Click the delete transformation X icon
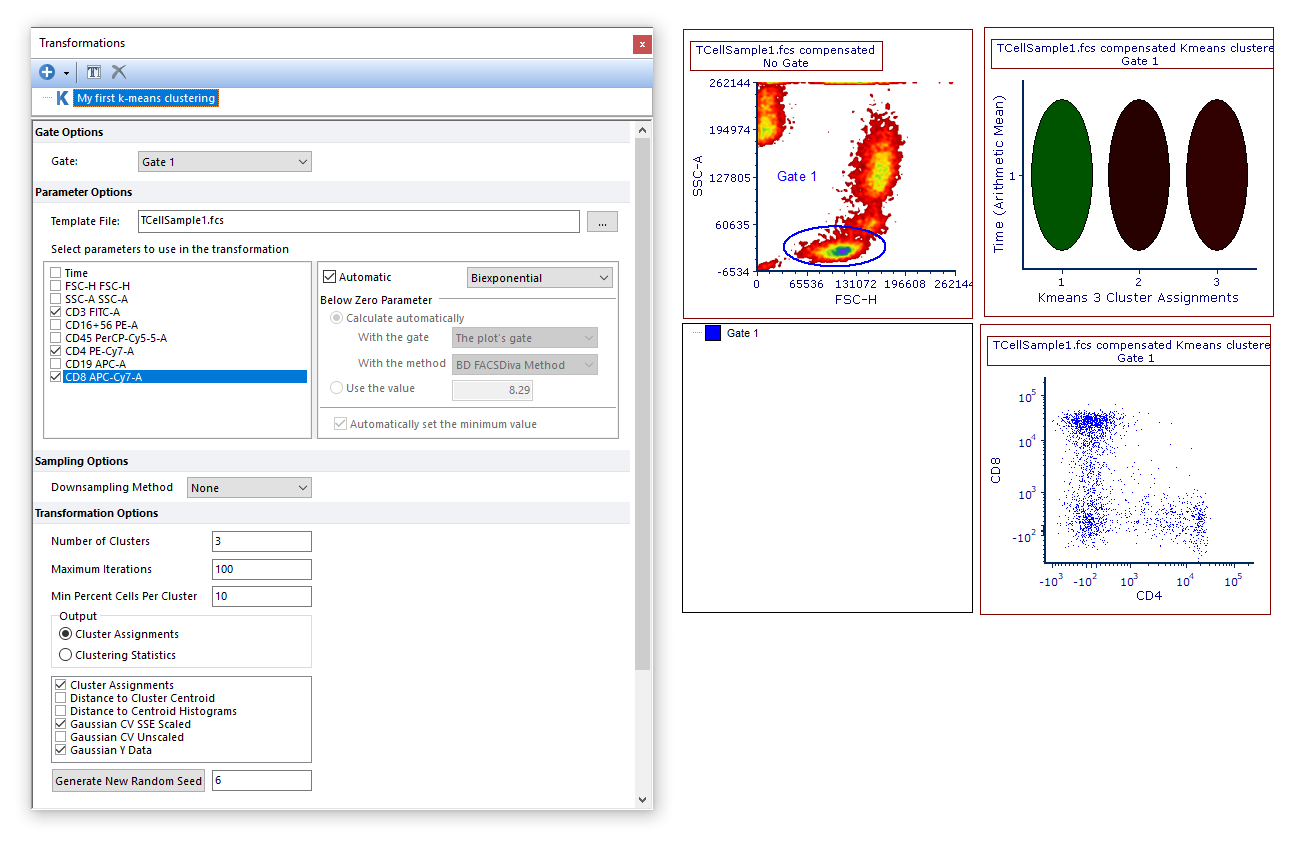1307x844 pixels. coord(119,72)
